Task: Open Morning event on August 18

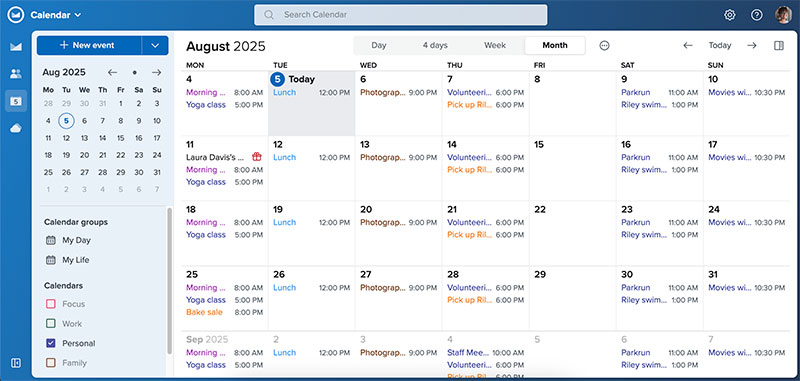Action: pyautogui.click(x=224, y=222)
